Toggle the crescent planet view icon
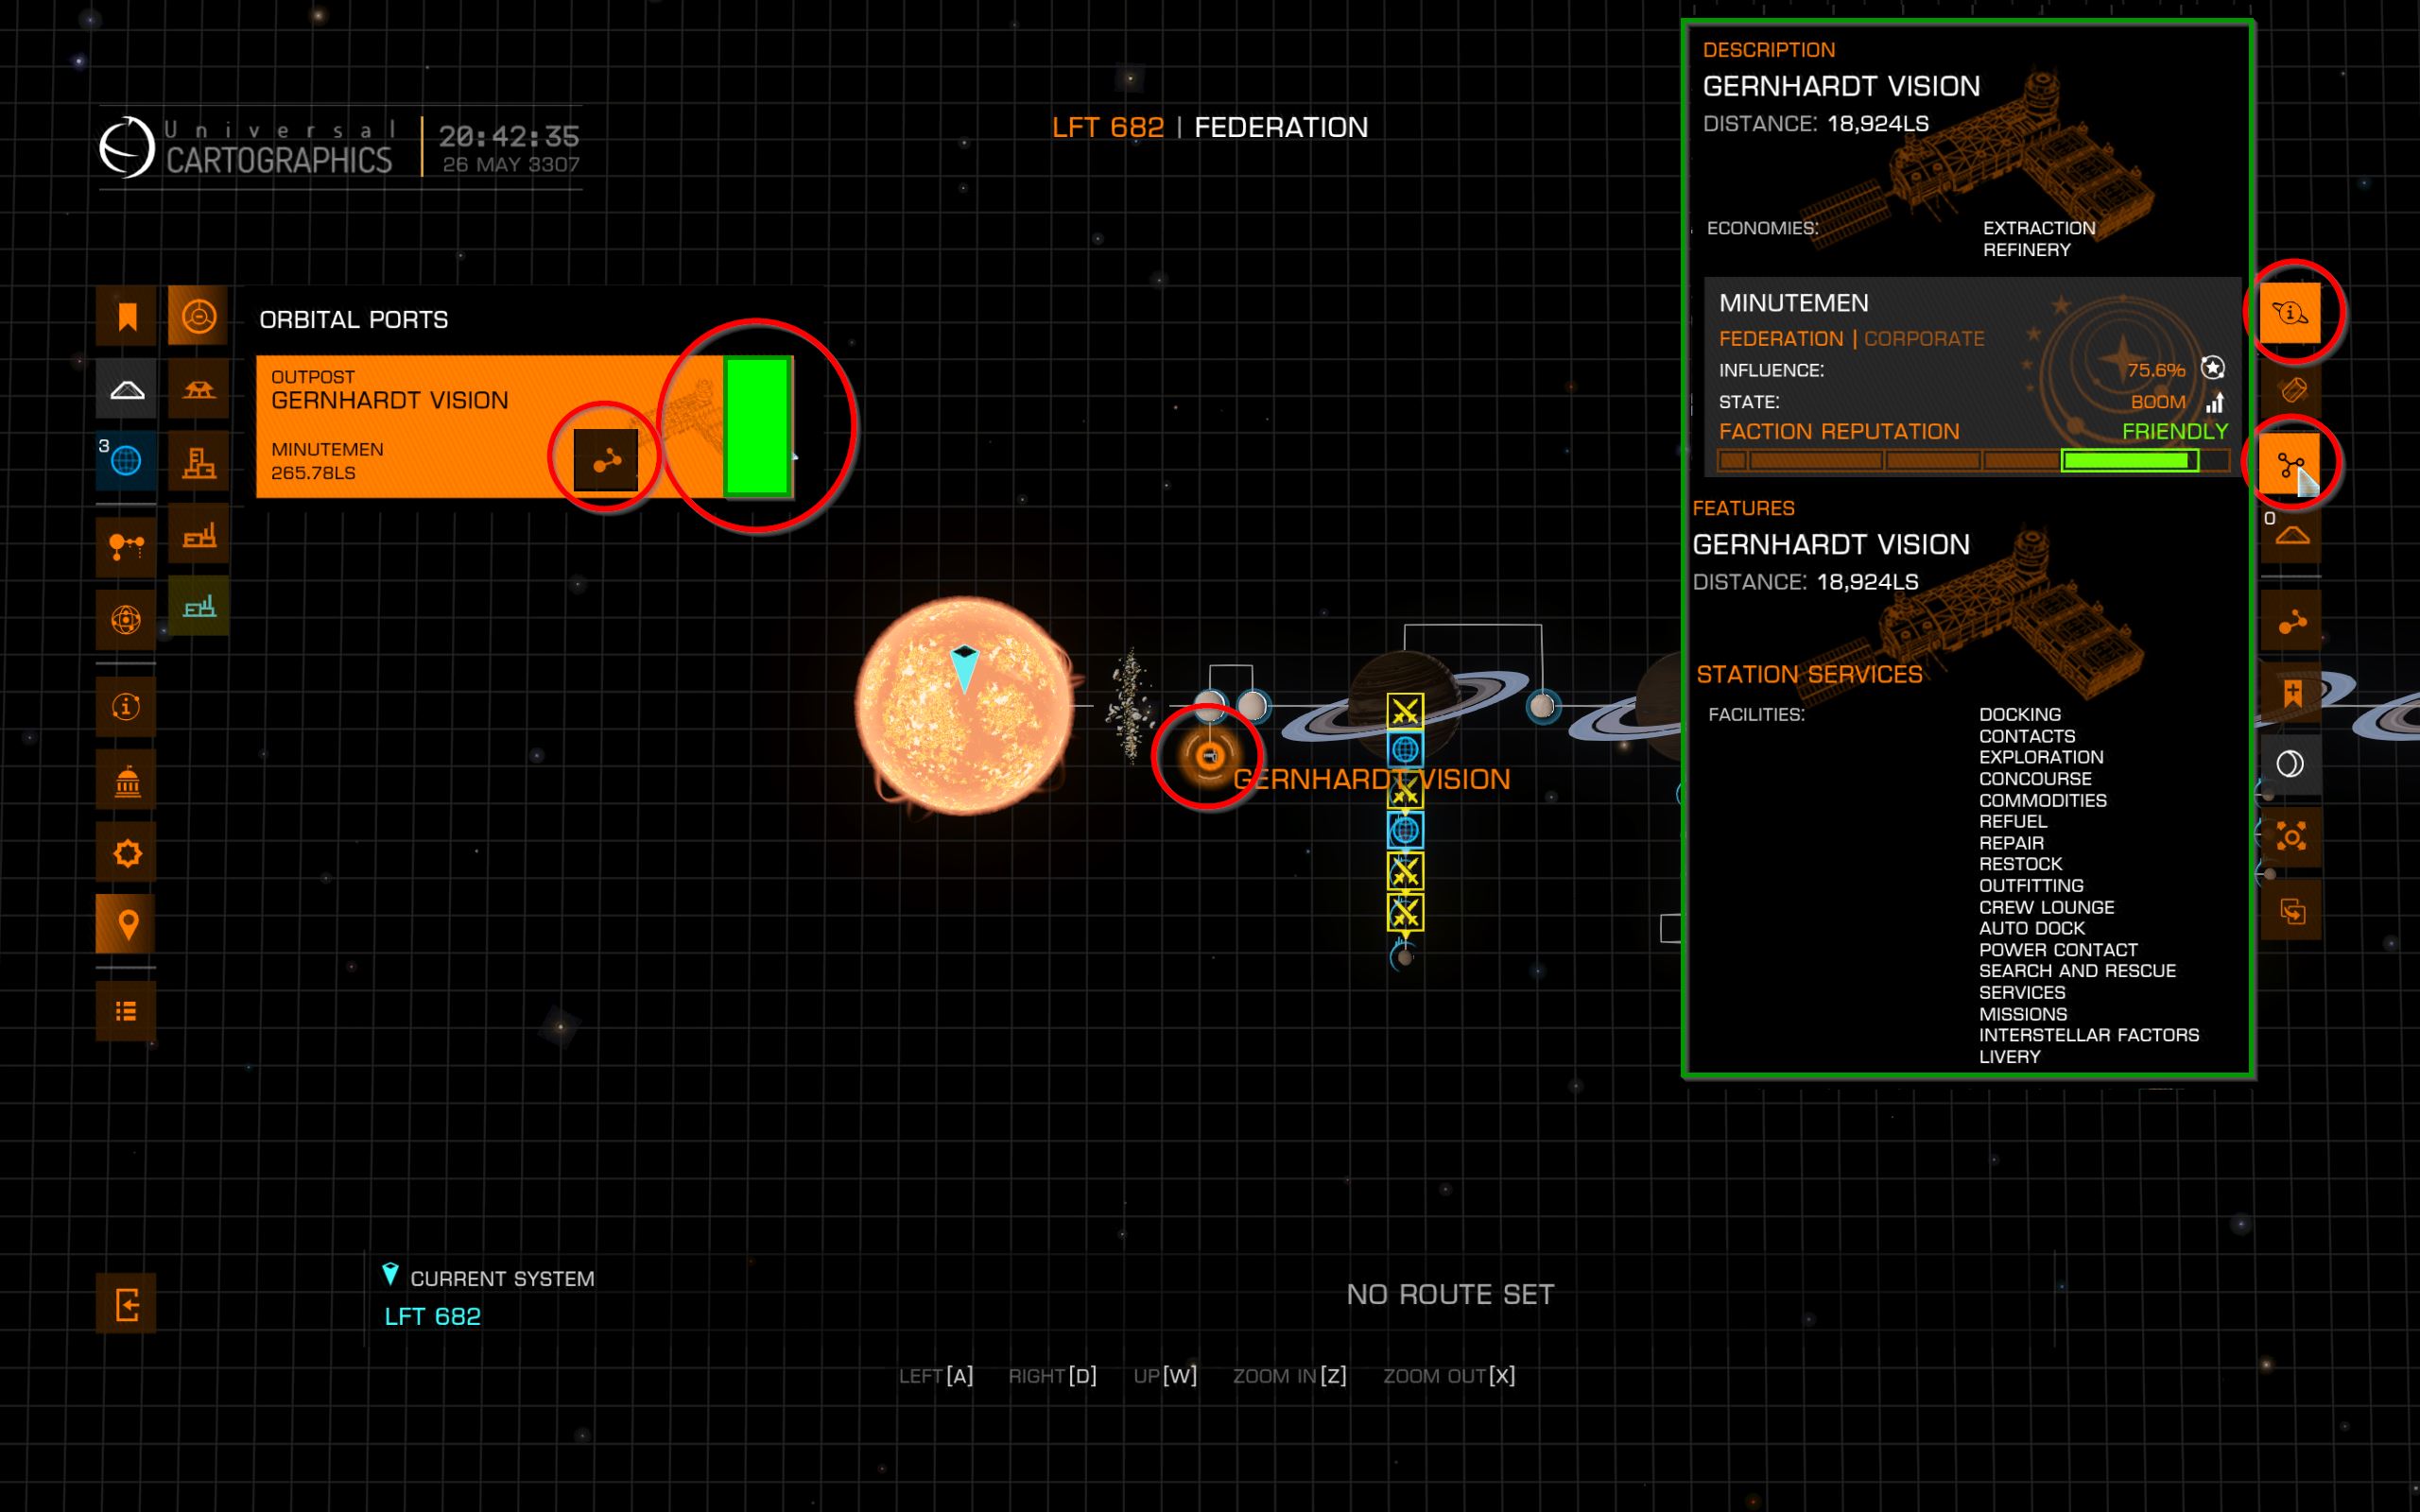 pos(2290,765)
